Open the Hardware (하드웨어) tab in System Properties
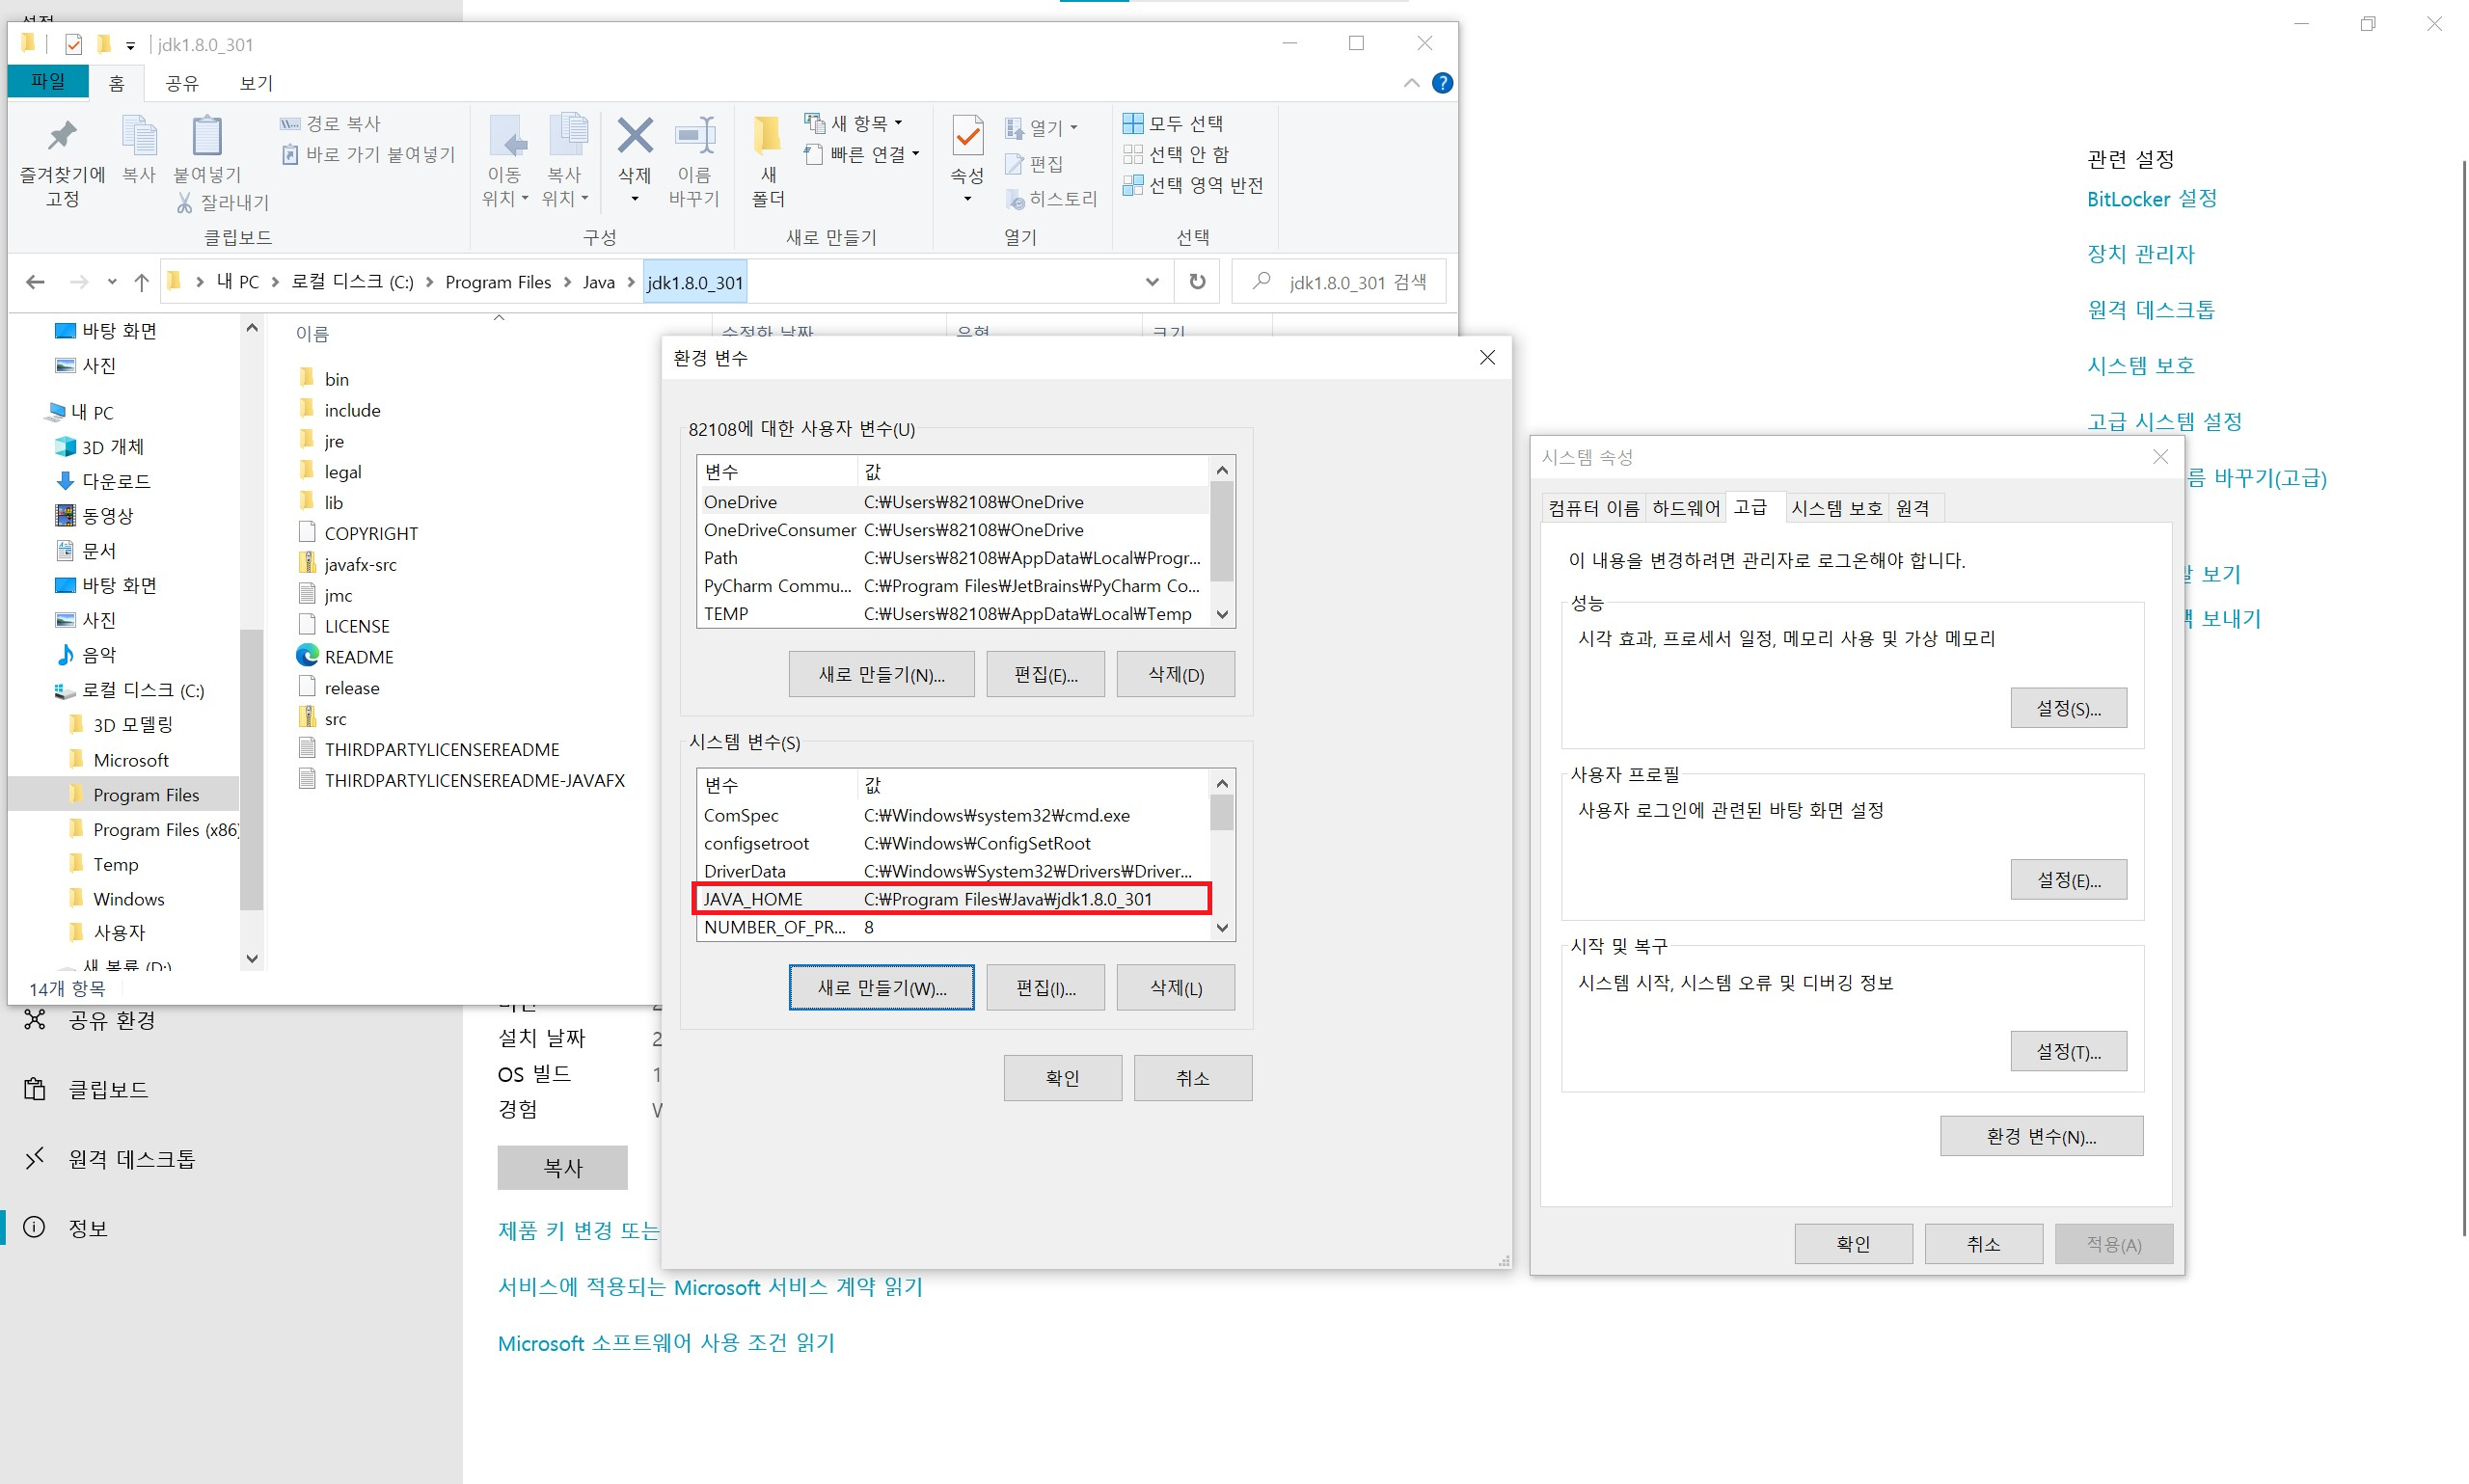2469x1484 pixels. (x=1685, y=508)
